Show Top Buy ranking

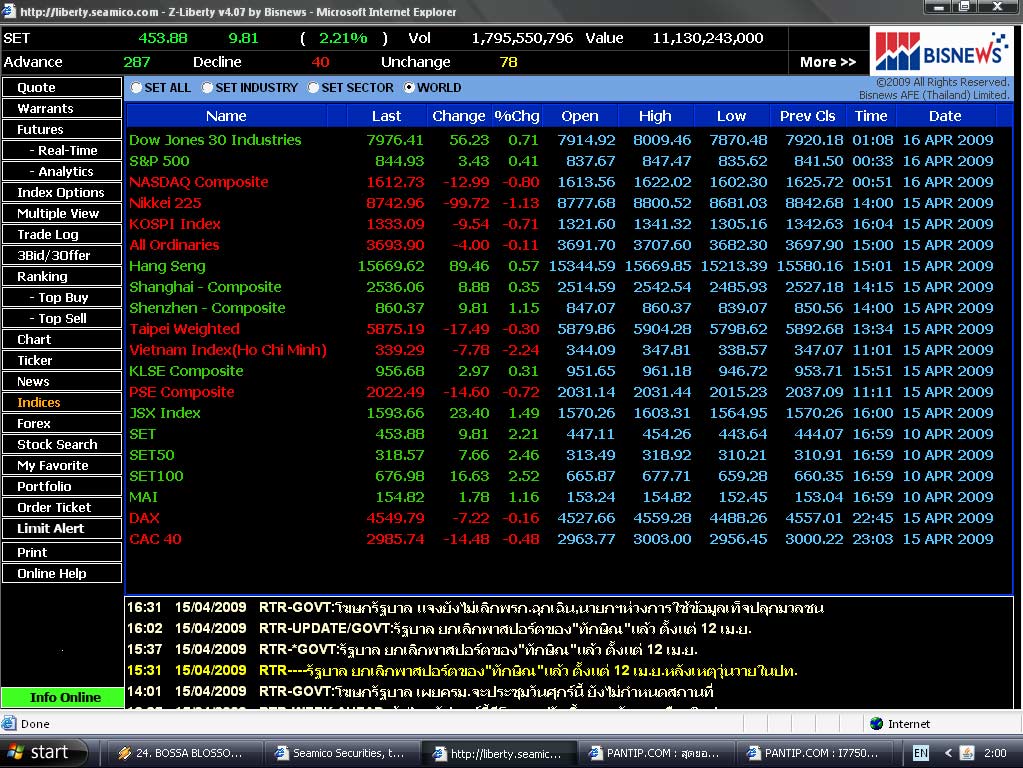tap(62, 298)
